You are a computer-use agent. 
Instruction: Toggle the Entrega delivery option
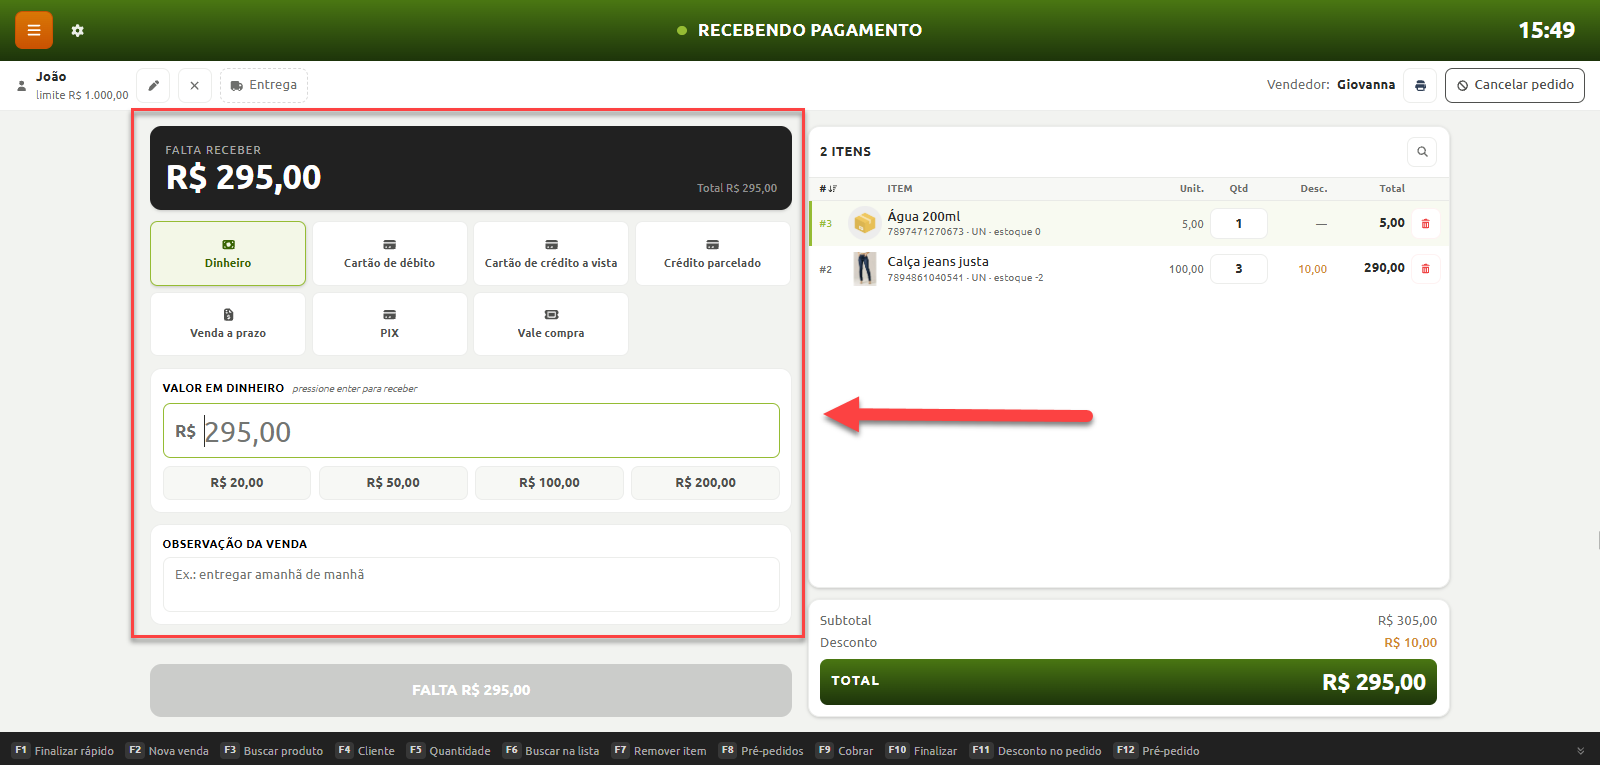point(264,85)
